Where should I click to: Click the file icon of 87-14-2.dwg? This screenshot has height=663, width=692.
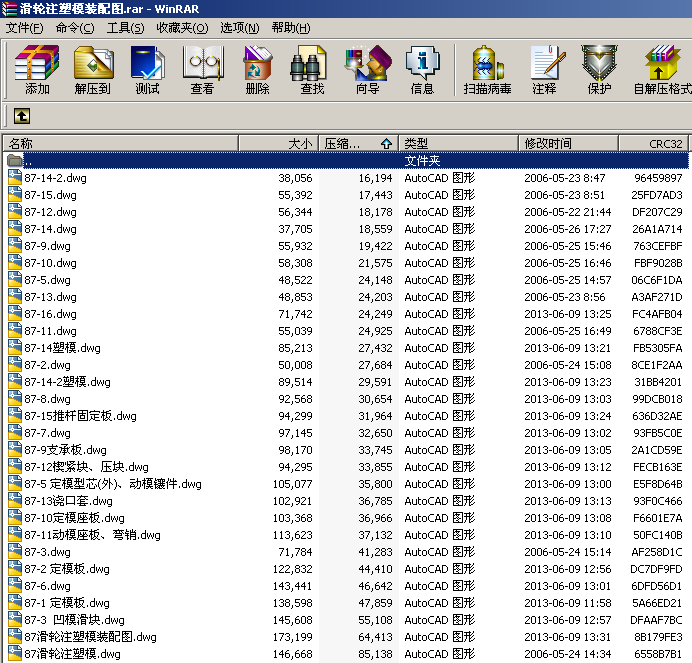tap(15, 177)
